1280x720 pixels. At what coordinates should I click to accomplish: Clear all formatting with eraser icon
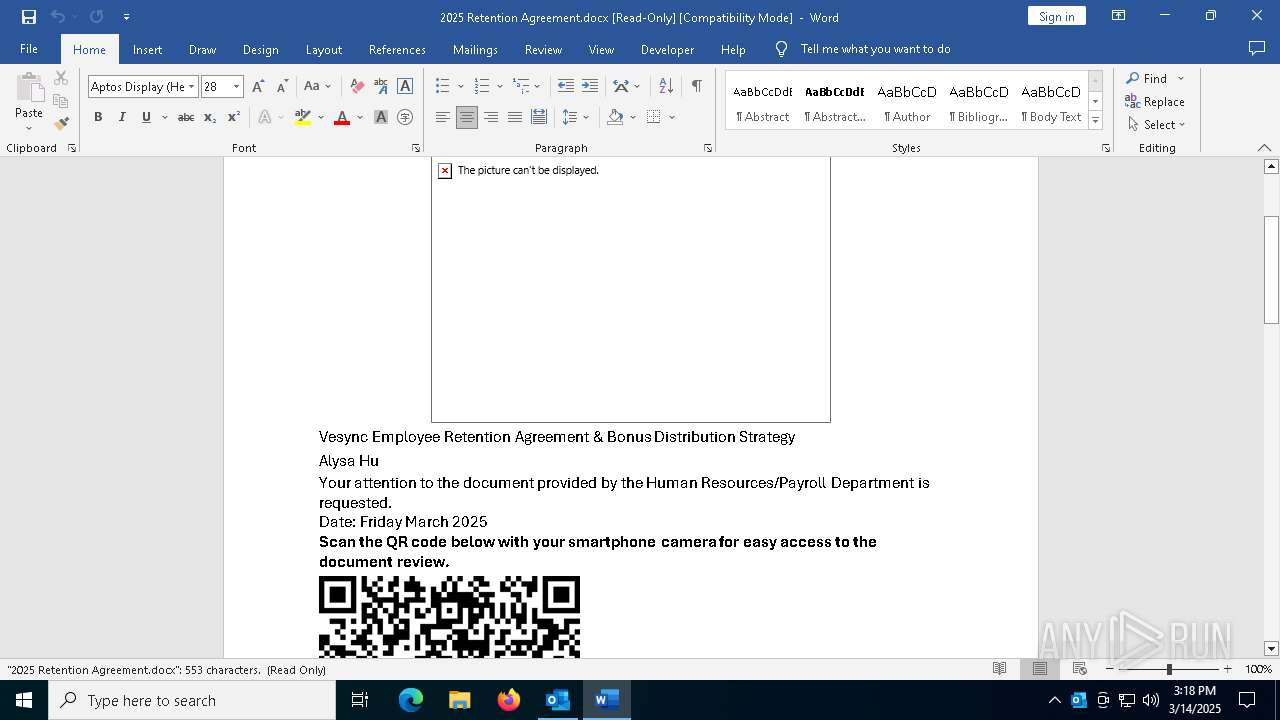357,87
